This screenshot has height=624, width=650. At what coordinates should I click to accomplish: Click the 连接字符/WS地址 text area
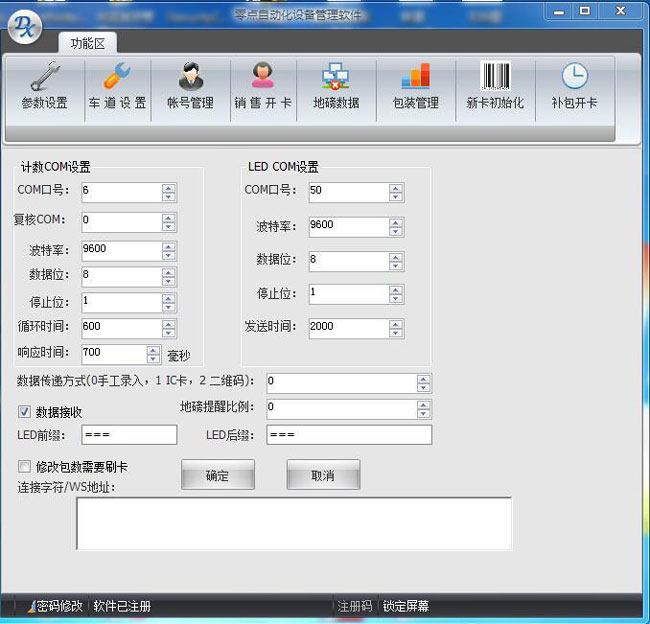click(x=294, y=523)
